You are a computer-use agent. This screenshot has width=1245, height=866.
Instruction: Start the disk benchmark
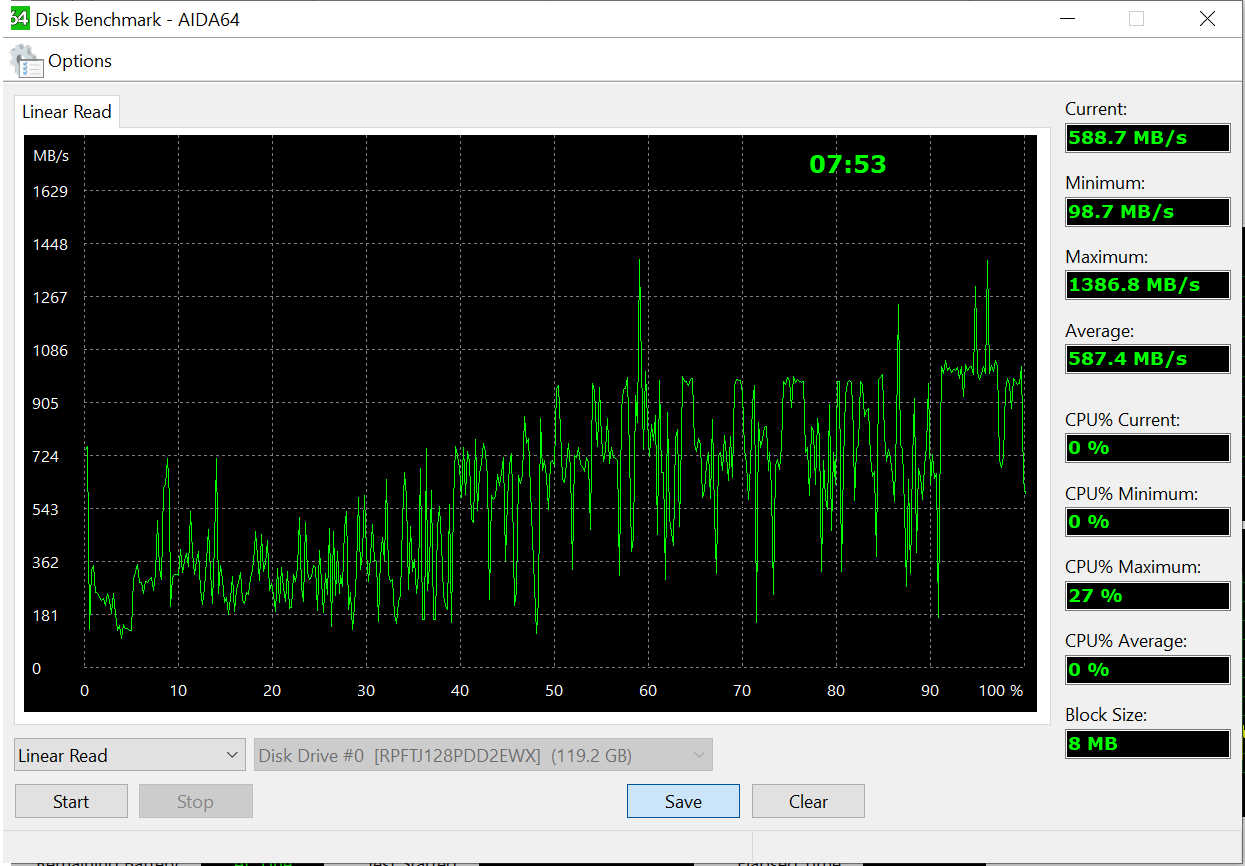(x=71, y=801)
